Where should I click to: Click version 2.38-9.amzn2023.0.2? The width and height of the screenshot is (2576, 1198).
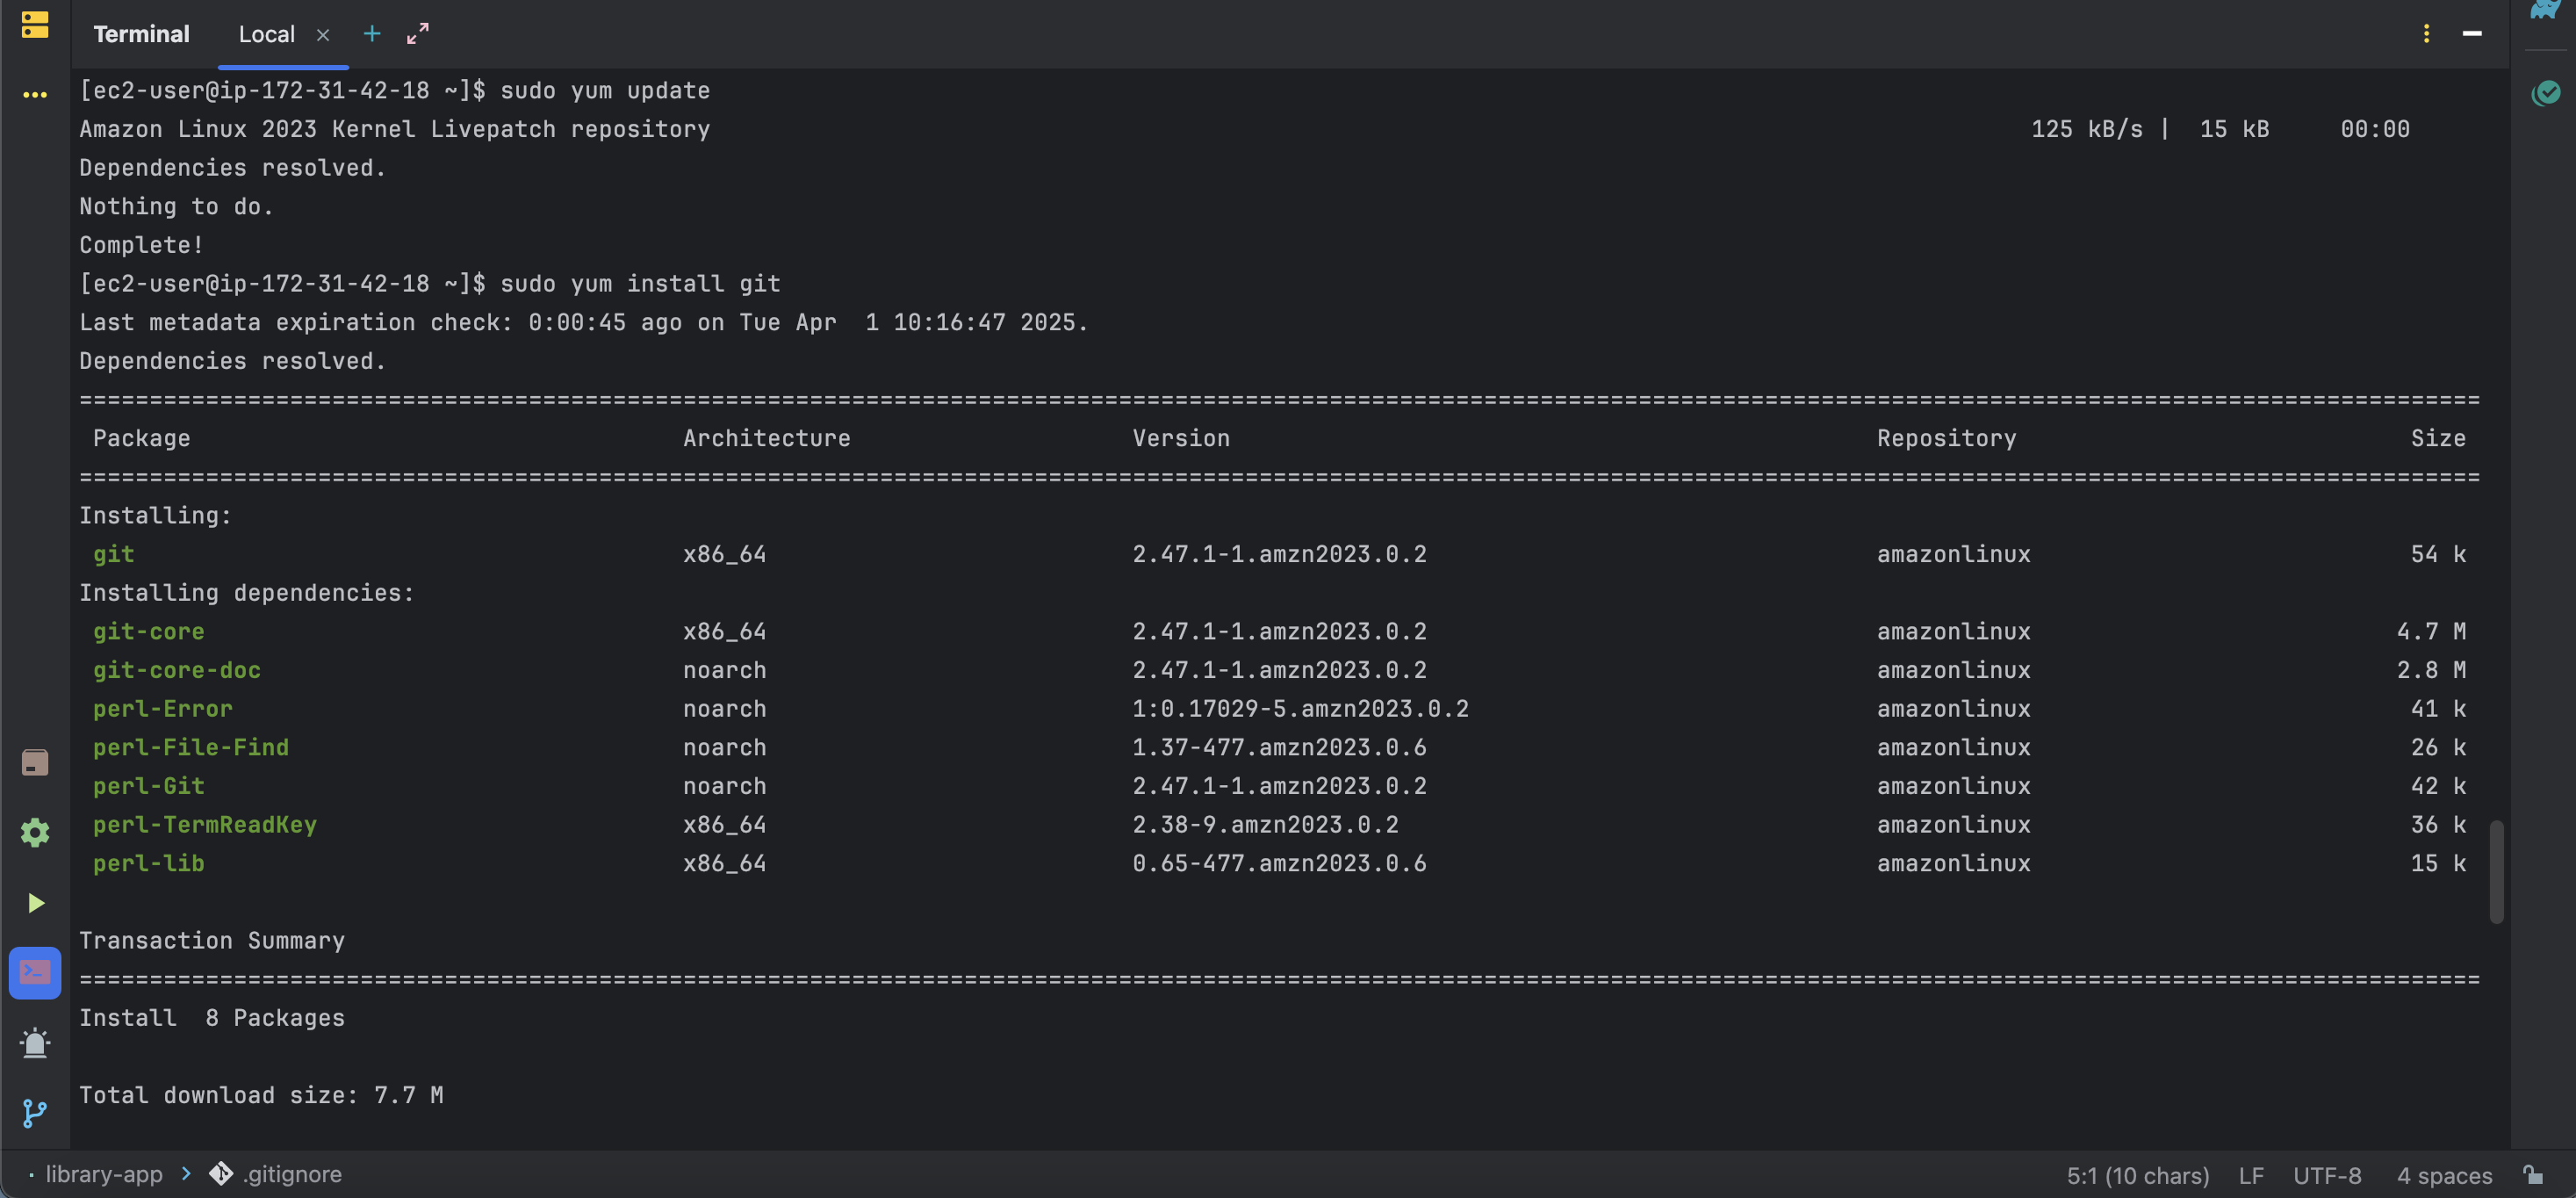pos(1265,825)
